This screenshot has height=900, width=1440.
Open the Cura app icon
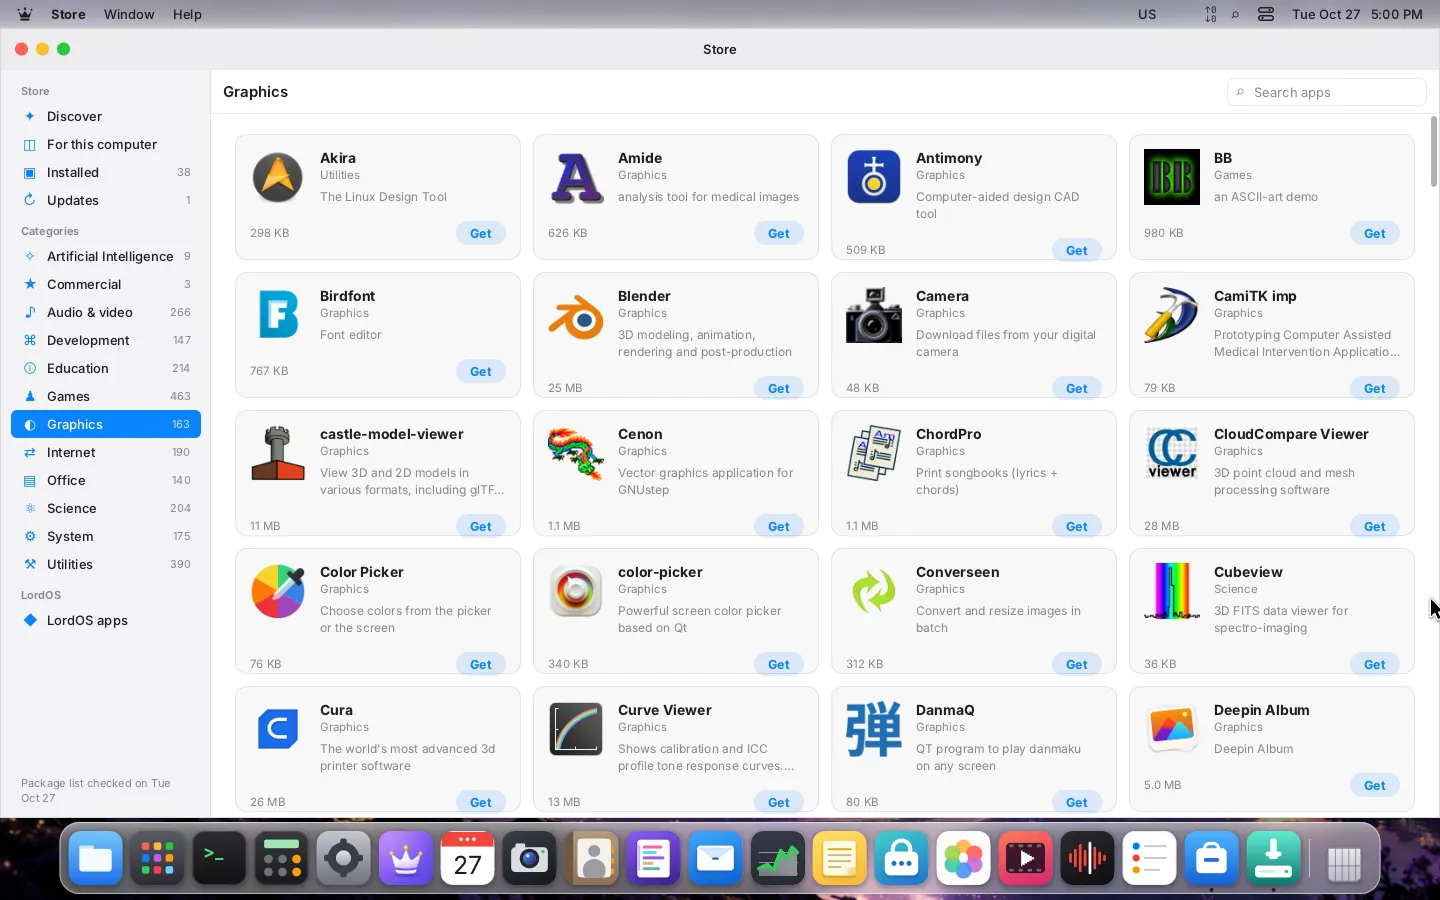click(x=278, y=730)
